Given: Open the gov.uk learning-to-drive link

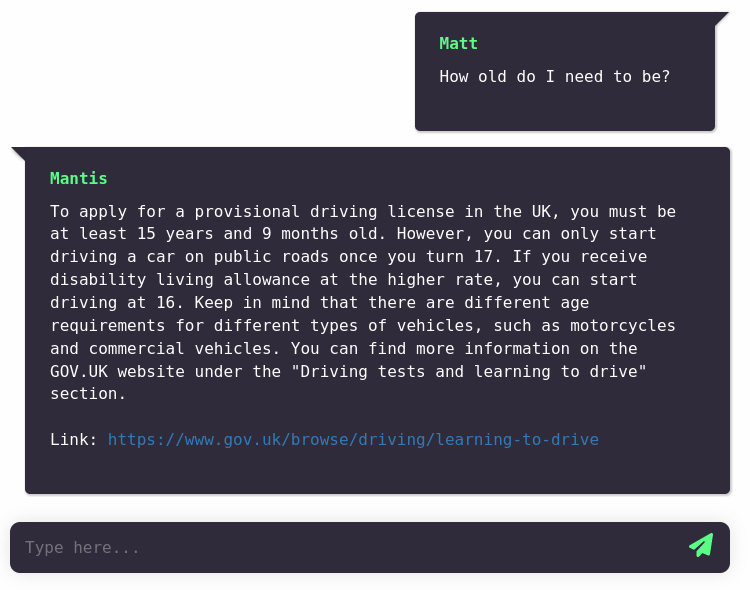Looking at the screenshot, I should tap(353, 440).
